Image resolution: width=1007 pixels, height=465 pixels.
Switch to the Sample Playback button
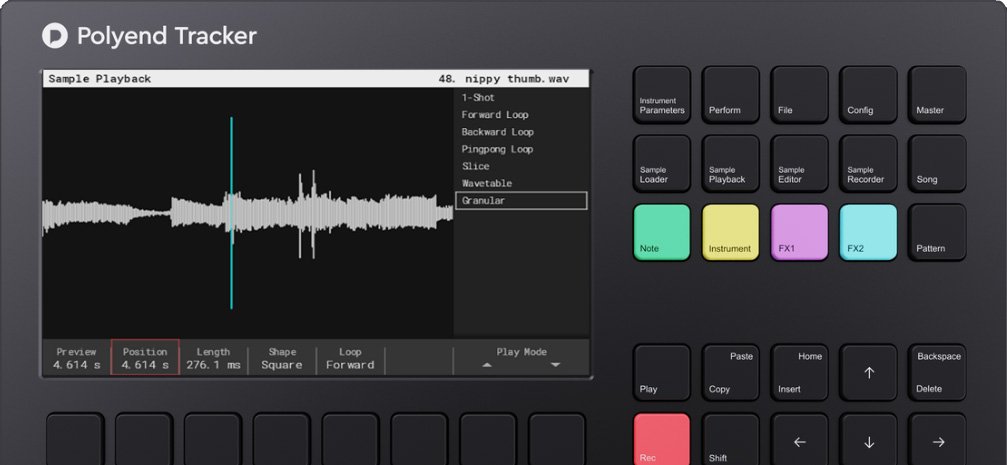(731, 163)
